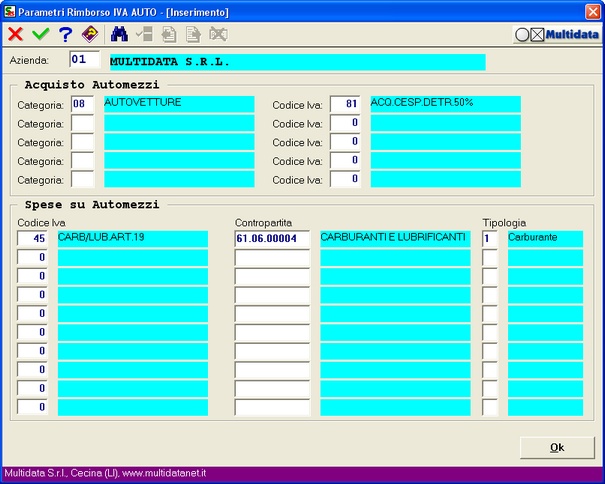
Task: Open help via blue question mark
Action: pos(65,34)
